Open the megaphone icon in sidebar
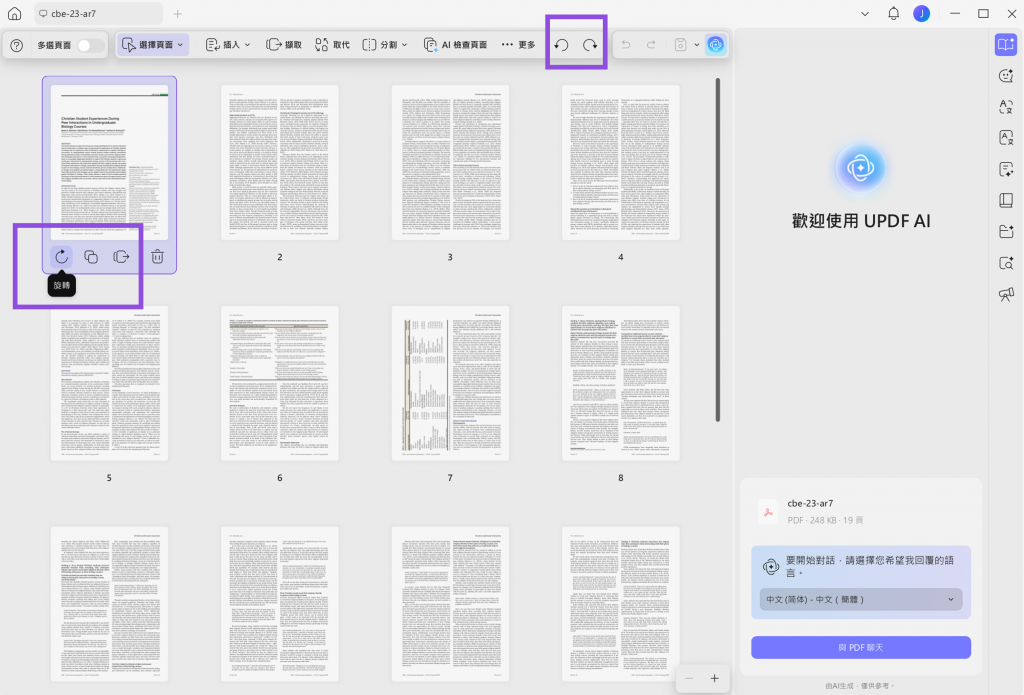 [1006, 294]
